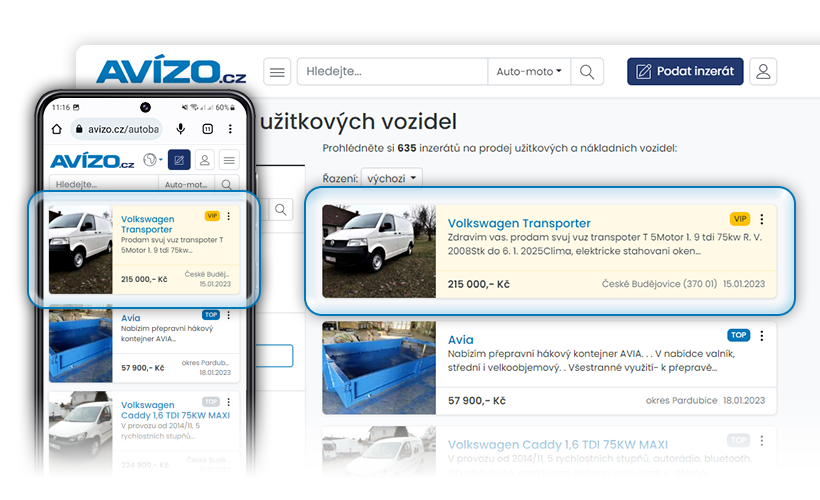This screenshot has height=500, width=820.
Task: Tap the avizo.cz/autoba address bar on phone
Action: tap(118, 129)
